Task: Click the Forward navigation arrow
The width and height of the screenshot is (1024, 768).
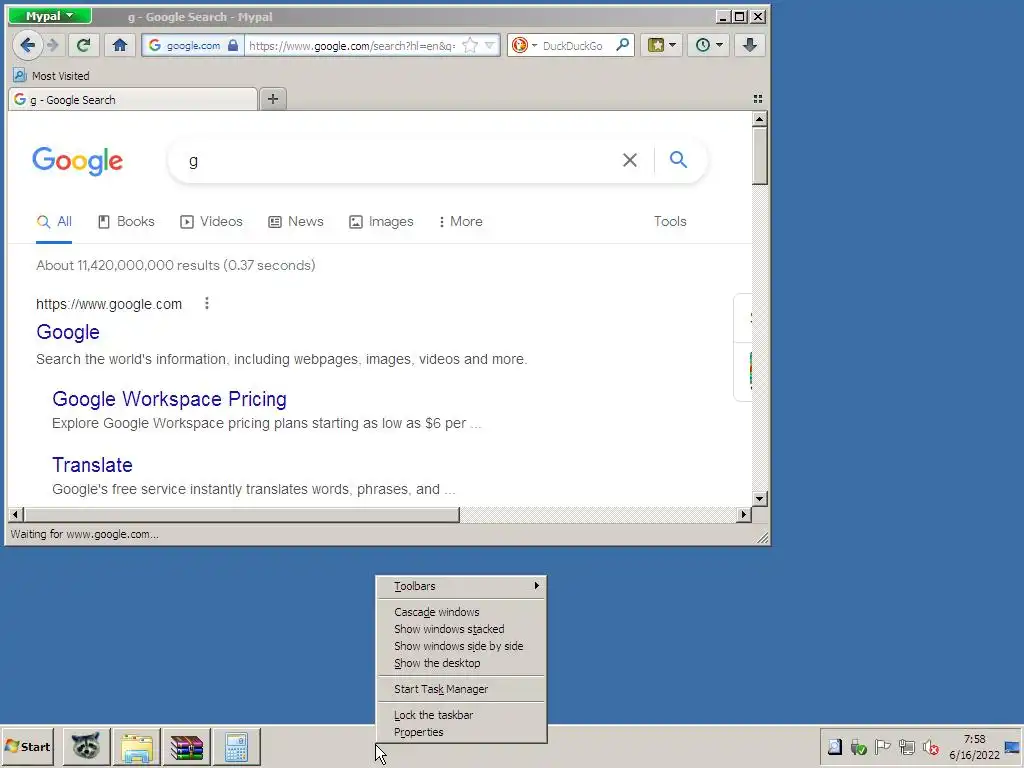Action: [x=53, y=45]
